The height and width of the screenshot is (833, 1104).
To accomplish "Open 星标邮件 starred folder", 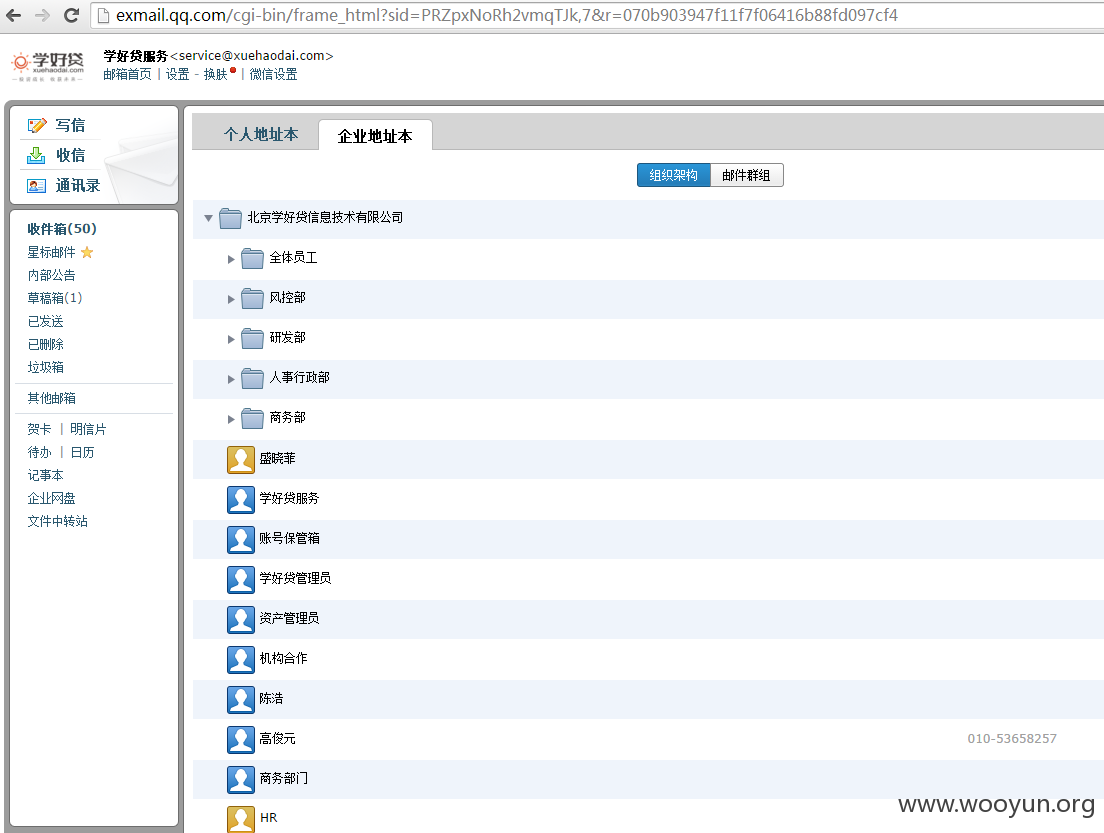I will (51, 252).
